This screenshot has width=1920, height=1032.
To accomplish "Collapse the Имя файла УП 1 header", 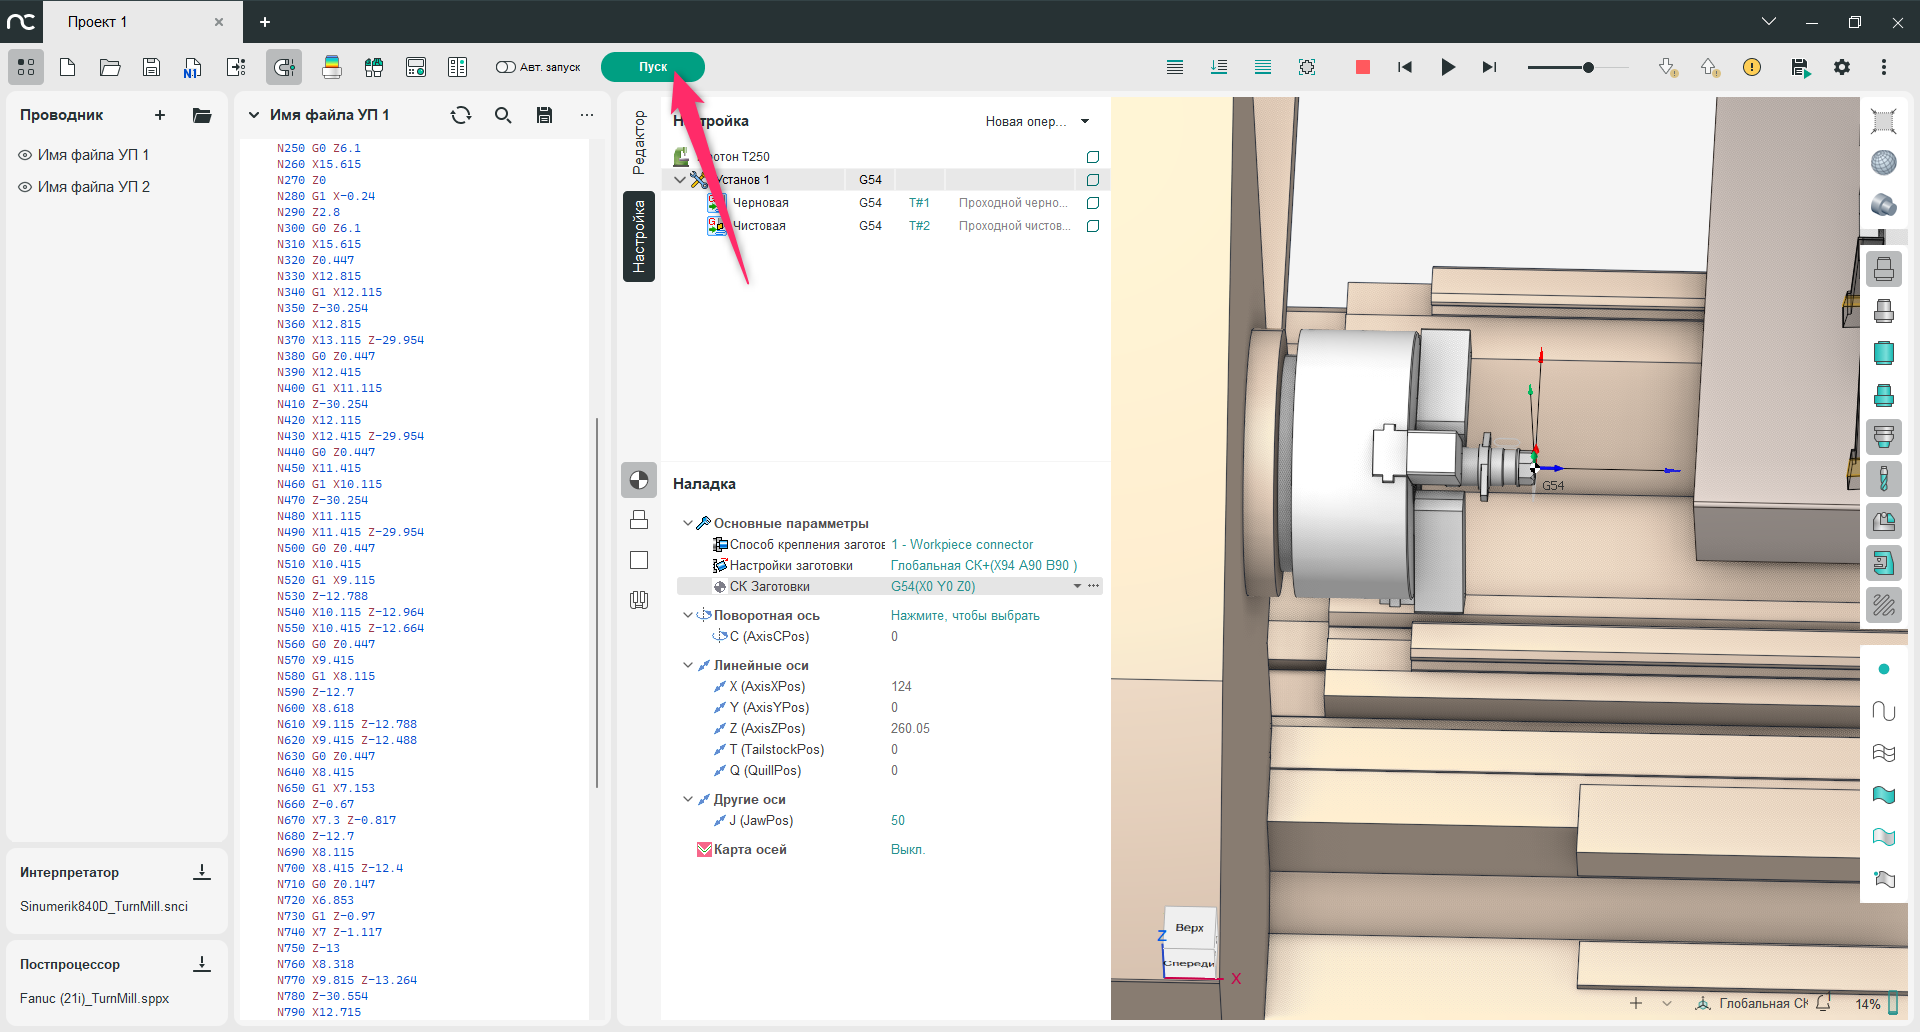I will click(x=254, y=115).
